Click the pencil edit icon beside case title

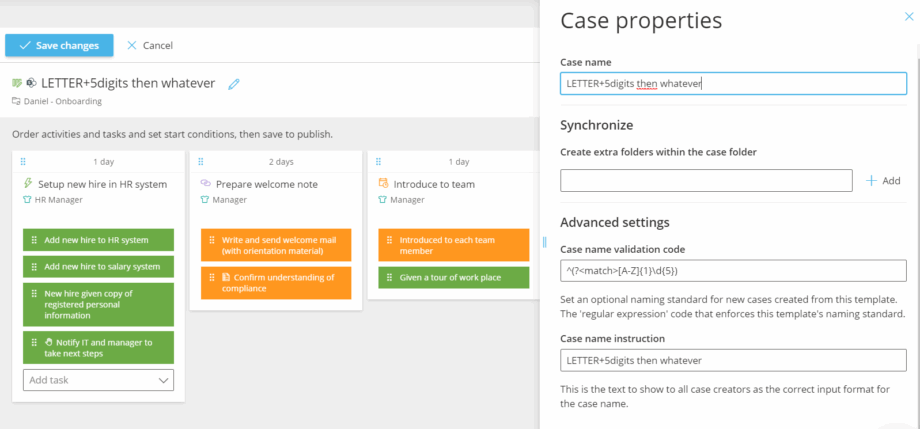pos(234,84)
